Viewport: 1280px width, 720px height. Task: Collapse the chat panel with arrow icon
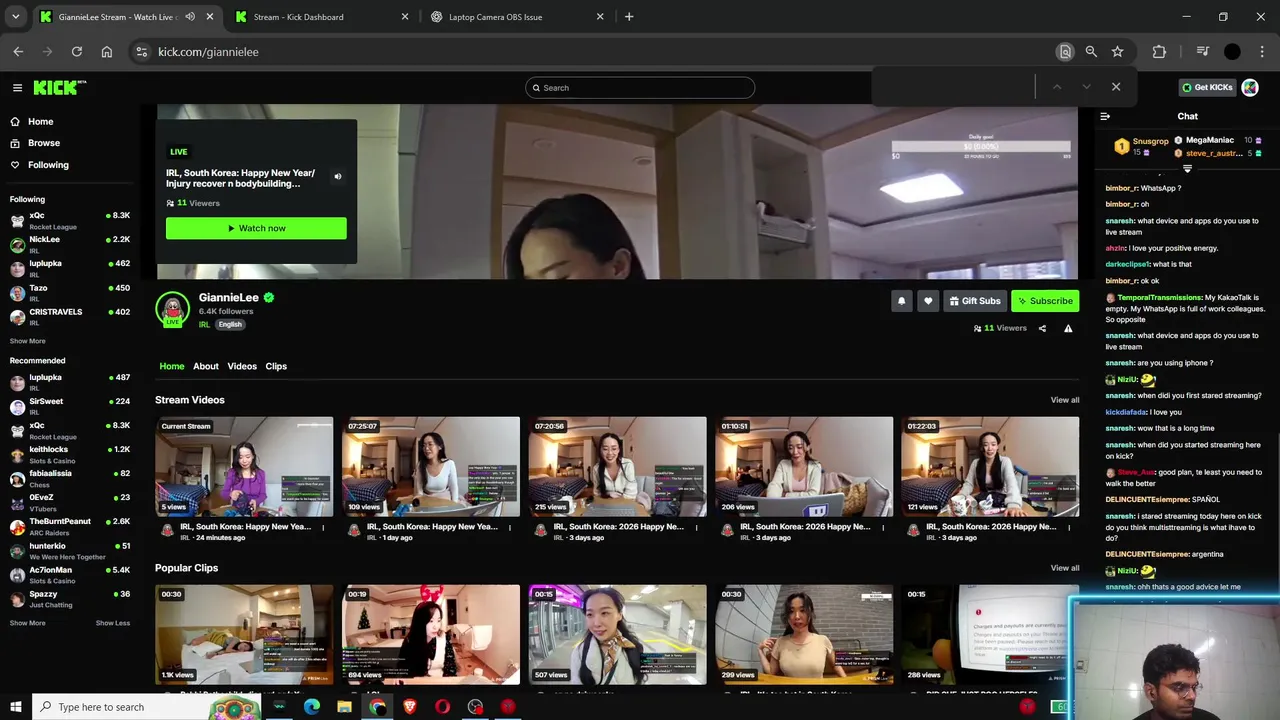pos(1105,116)
